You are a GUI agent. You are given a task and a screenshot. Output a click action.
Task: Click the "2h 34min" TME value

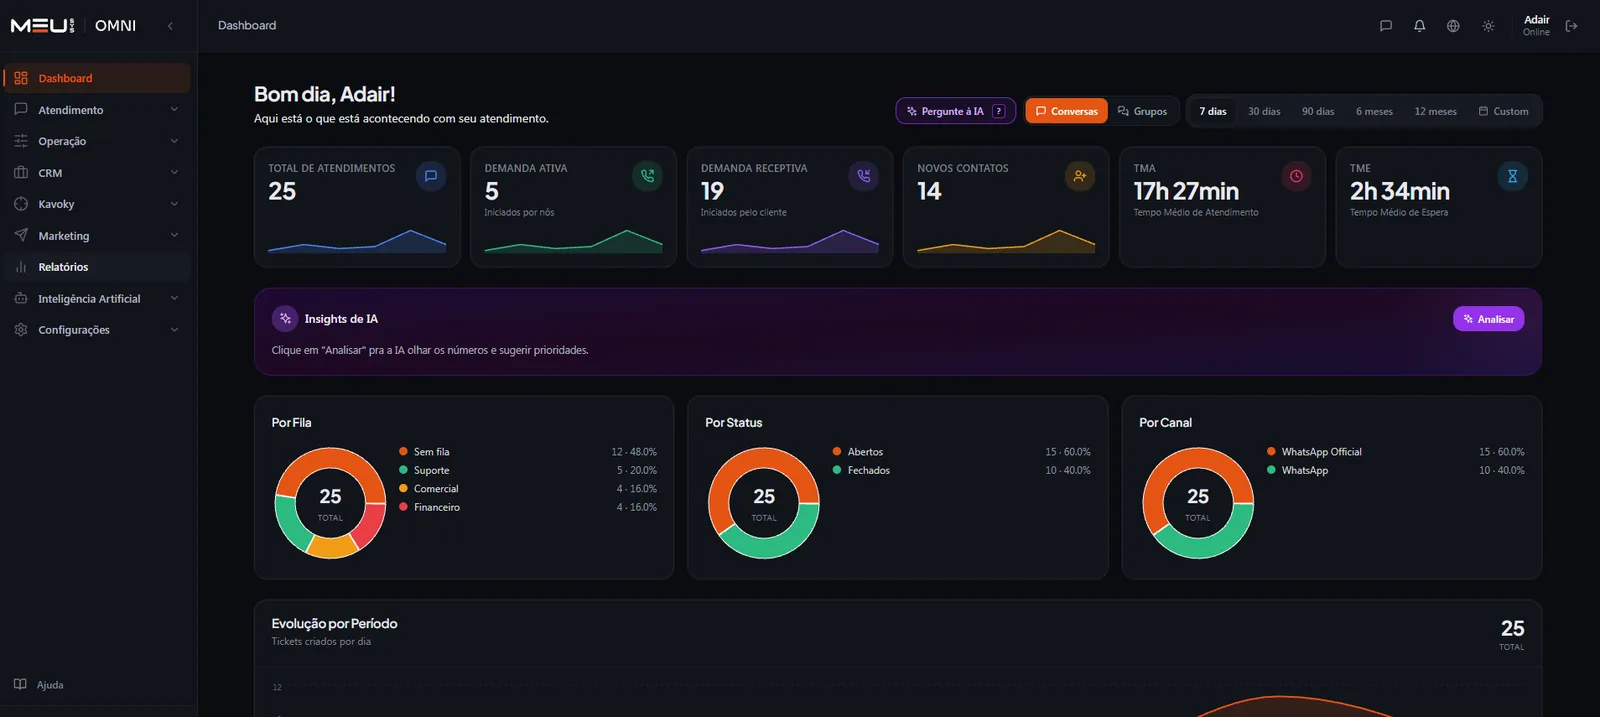(x=1400, y=191)
